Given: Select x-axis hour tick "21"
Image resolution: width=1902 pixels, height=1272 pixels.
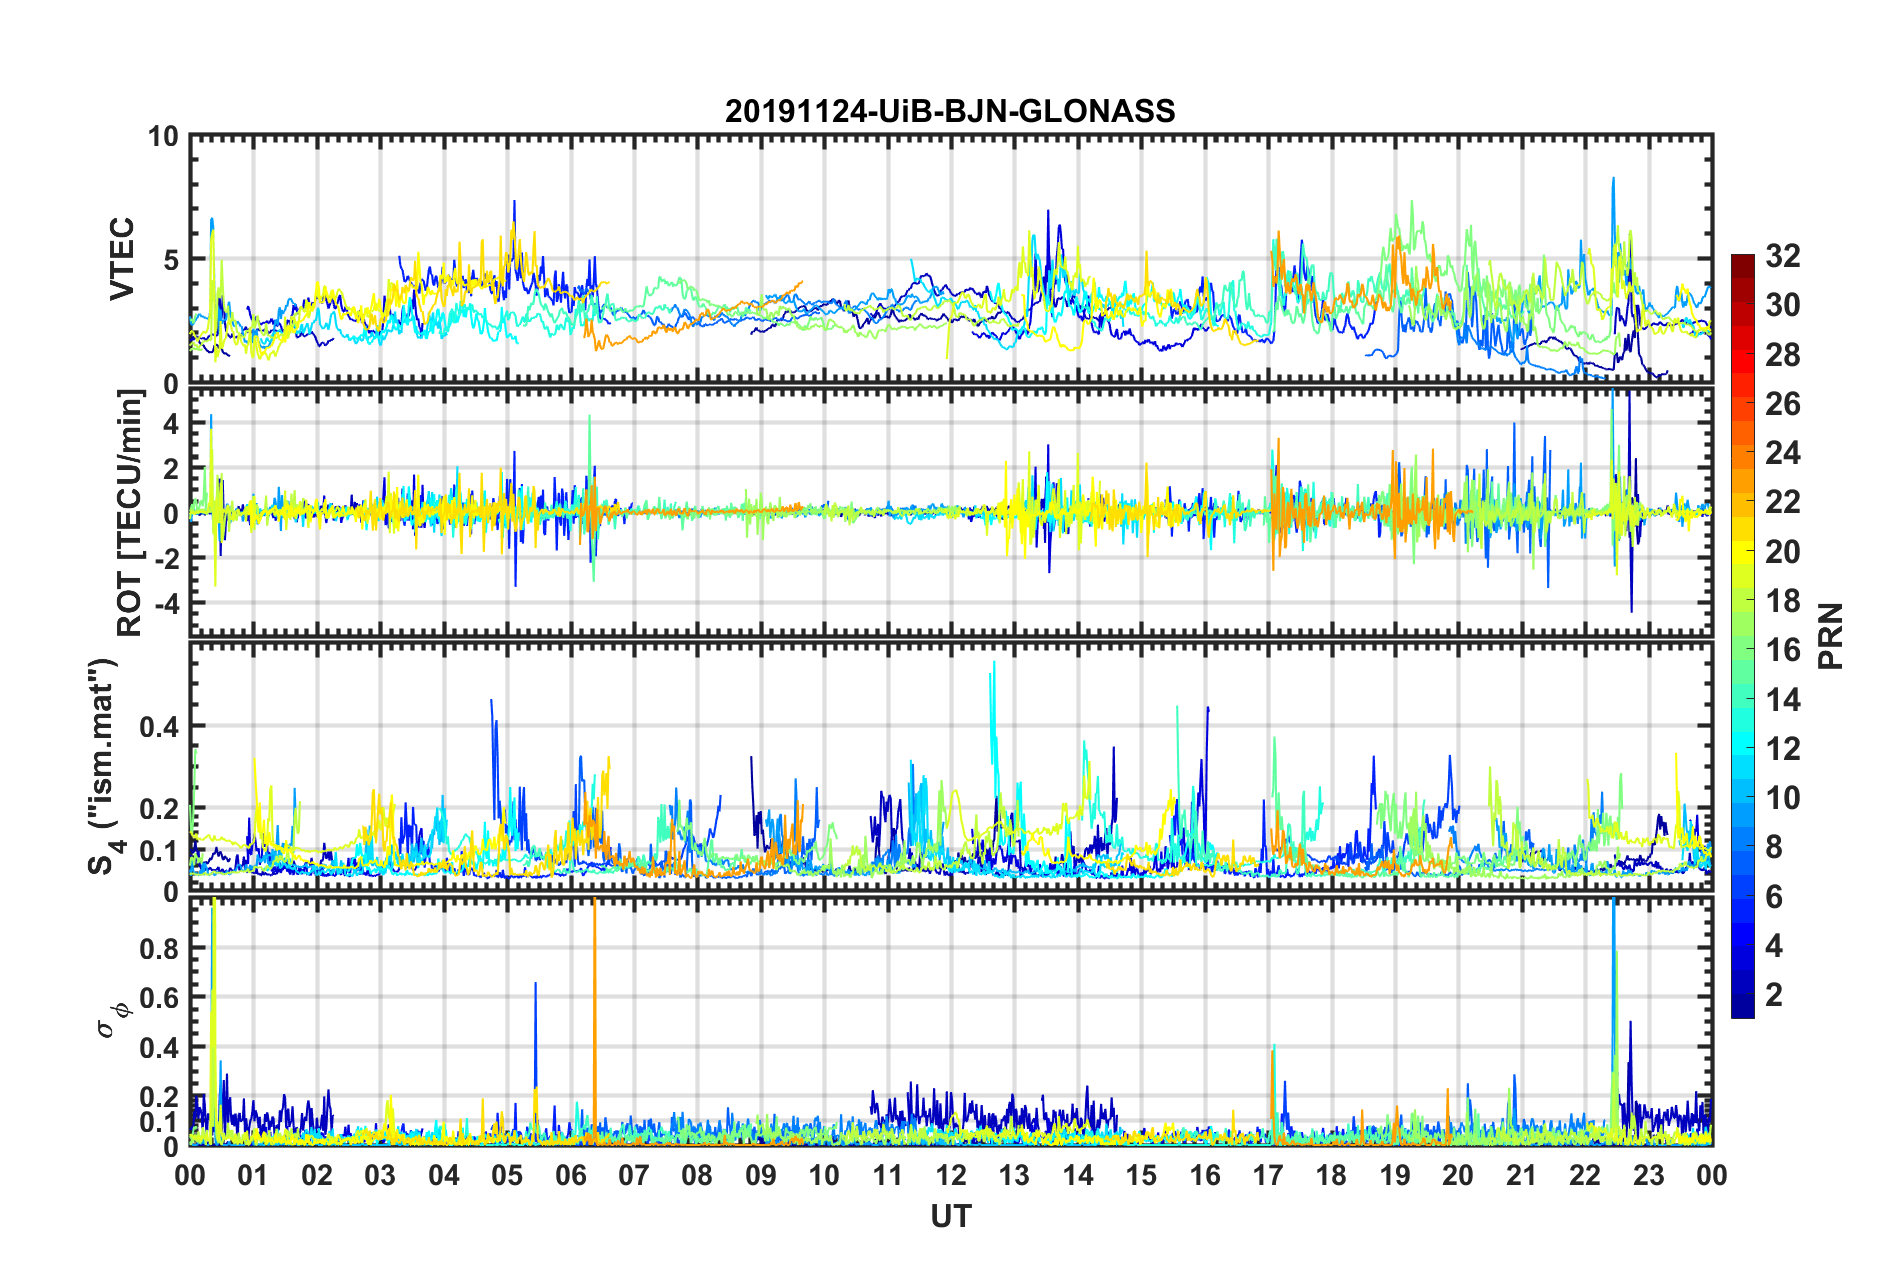Looking at the screenshot, I should point(1522,1175).
